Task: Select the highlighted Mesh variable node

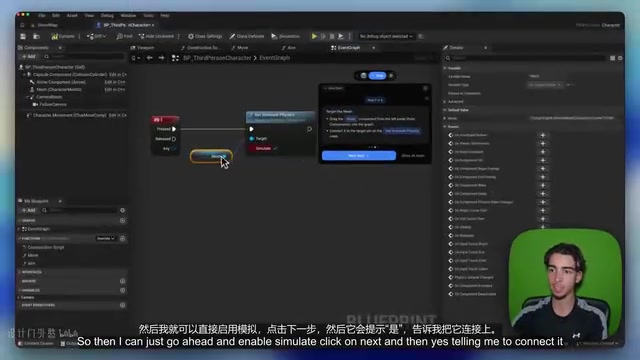Action: point(211,156)
